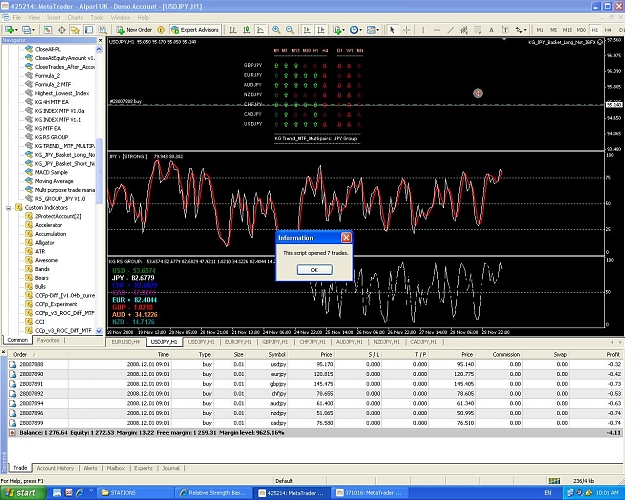Viewport: 625px width, 500px height.
Task: Open the Tools menu
Action: (96, 18)
